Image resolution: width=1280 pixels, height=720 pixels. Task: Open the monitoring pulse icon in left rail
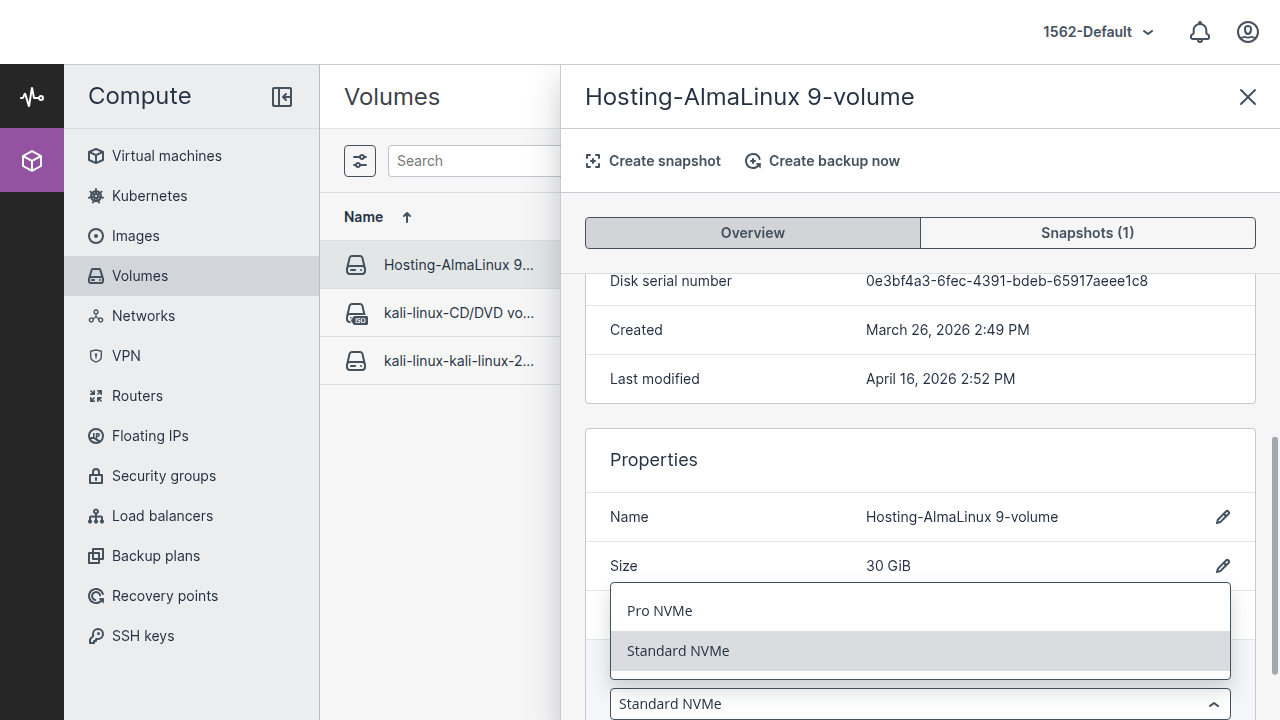pos(32,97)
